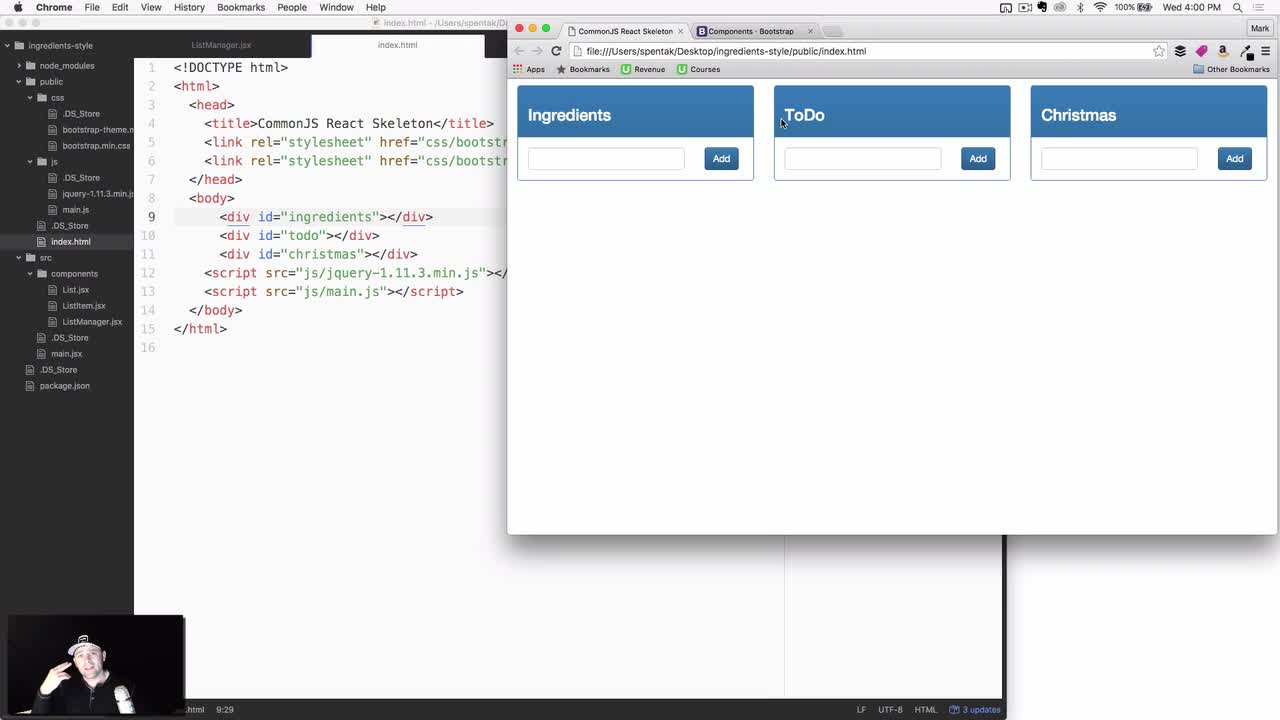Close the CommonJS React Skeleton tab
Image resolution: width=1280 pixels, height=720 pixels.
[x=680, y=31]
